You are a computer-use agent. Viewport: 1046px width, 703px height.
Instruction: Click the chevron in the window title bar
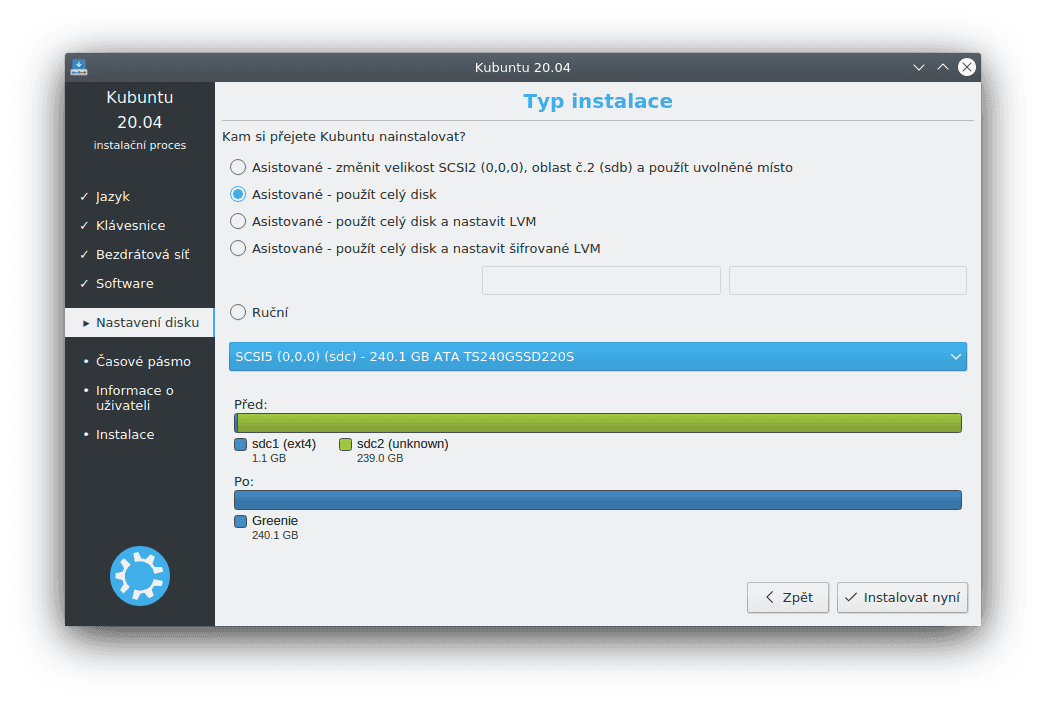pyautogui.click(x=918, y=67)
